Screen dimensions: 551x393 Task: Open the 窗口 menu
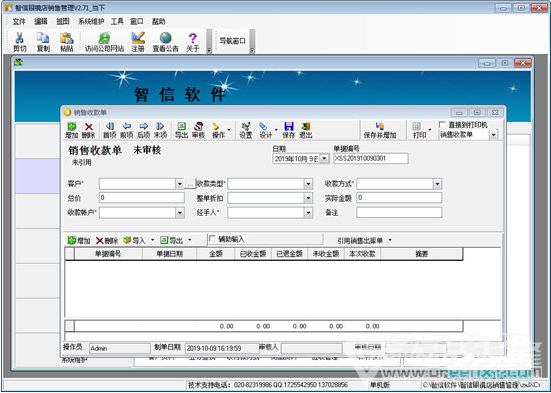point(137,21)
